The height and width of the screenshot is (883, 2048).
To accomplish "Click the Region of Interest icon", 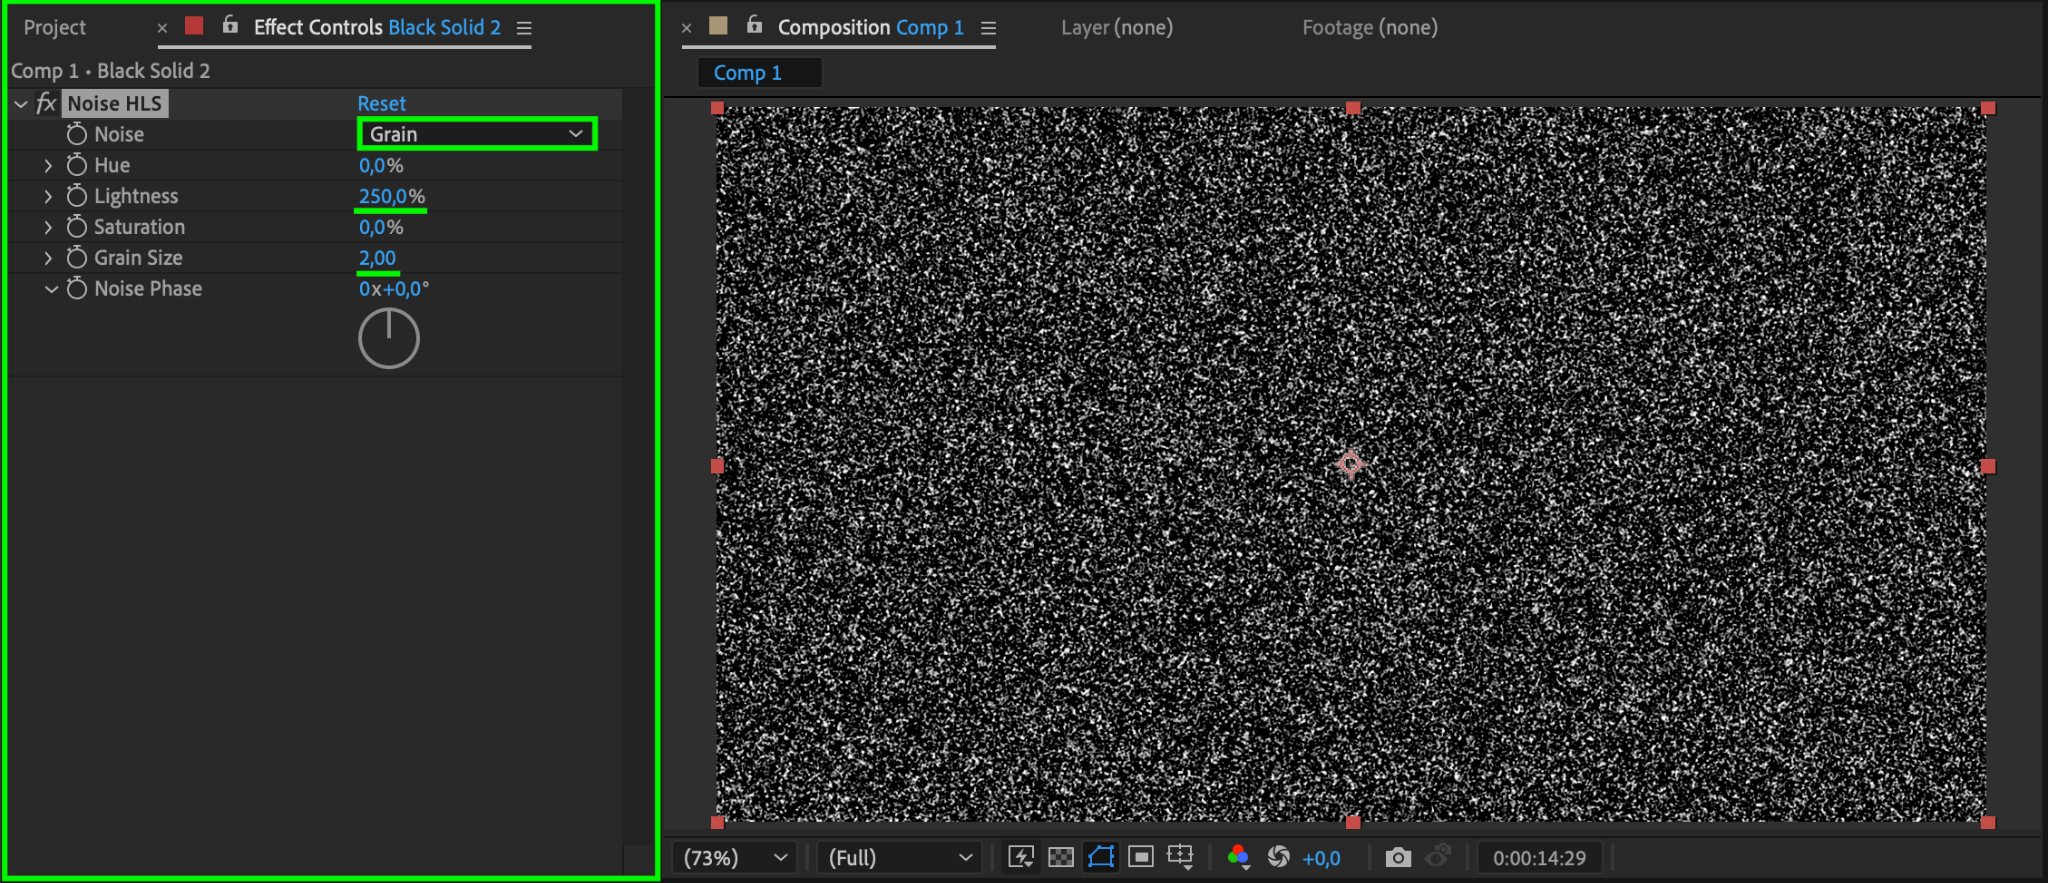I will tap(1141, 856).
